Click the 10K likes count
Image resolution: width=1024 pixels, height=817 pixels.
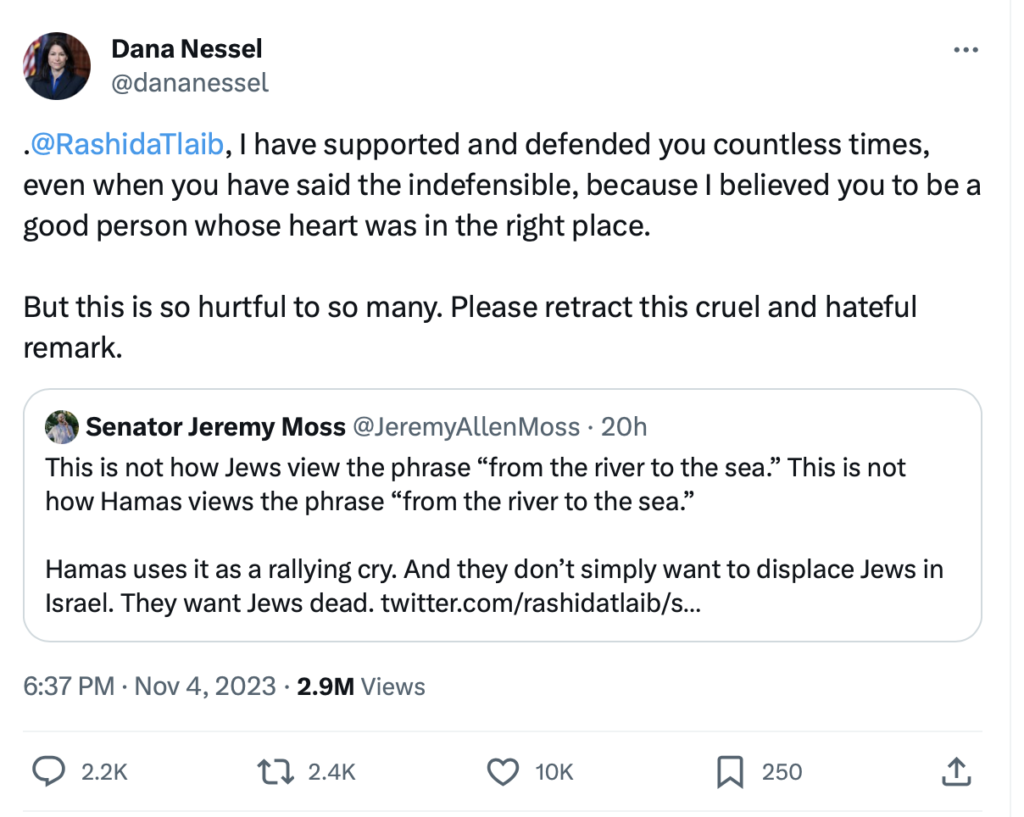pyautogui.click(x=554, y=771)
